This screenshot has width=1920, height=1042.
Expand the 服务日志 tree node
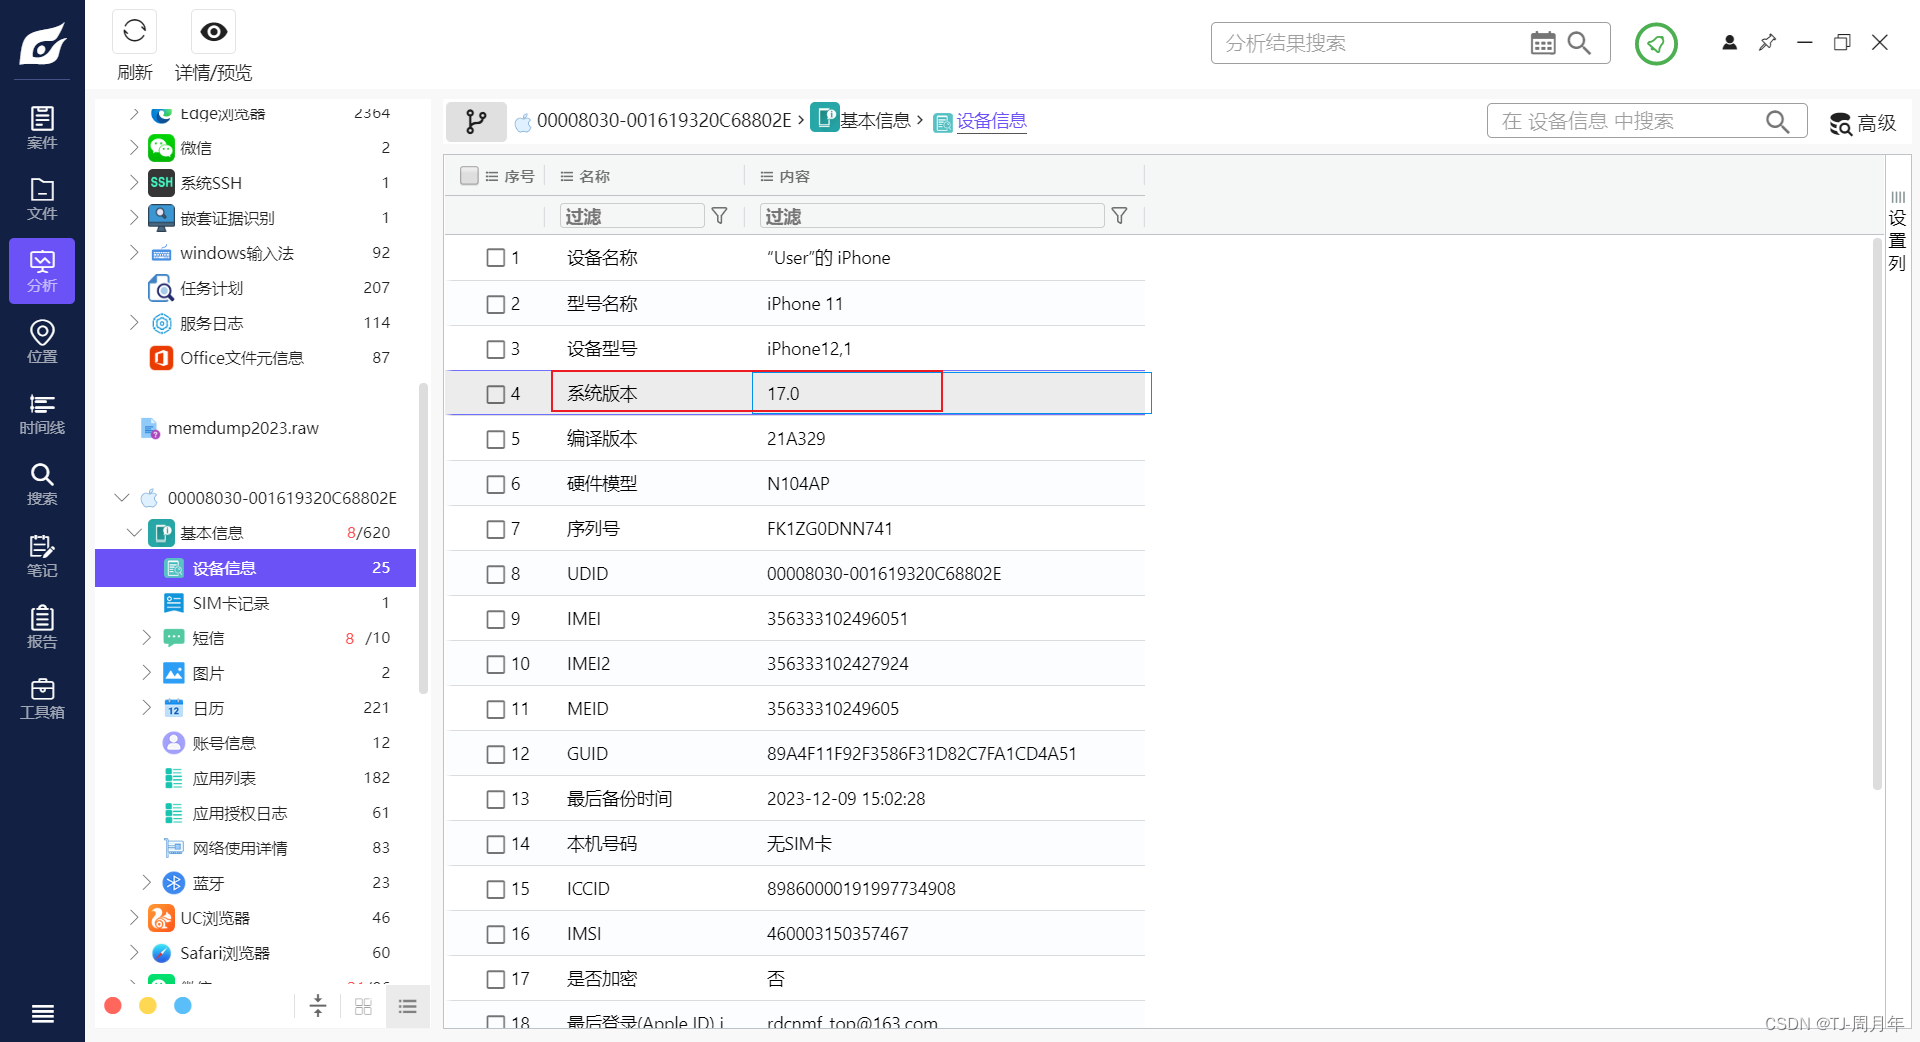click(x=134, y=323)
